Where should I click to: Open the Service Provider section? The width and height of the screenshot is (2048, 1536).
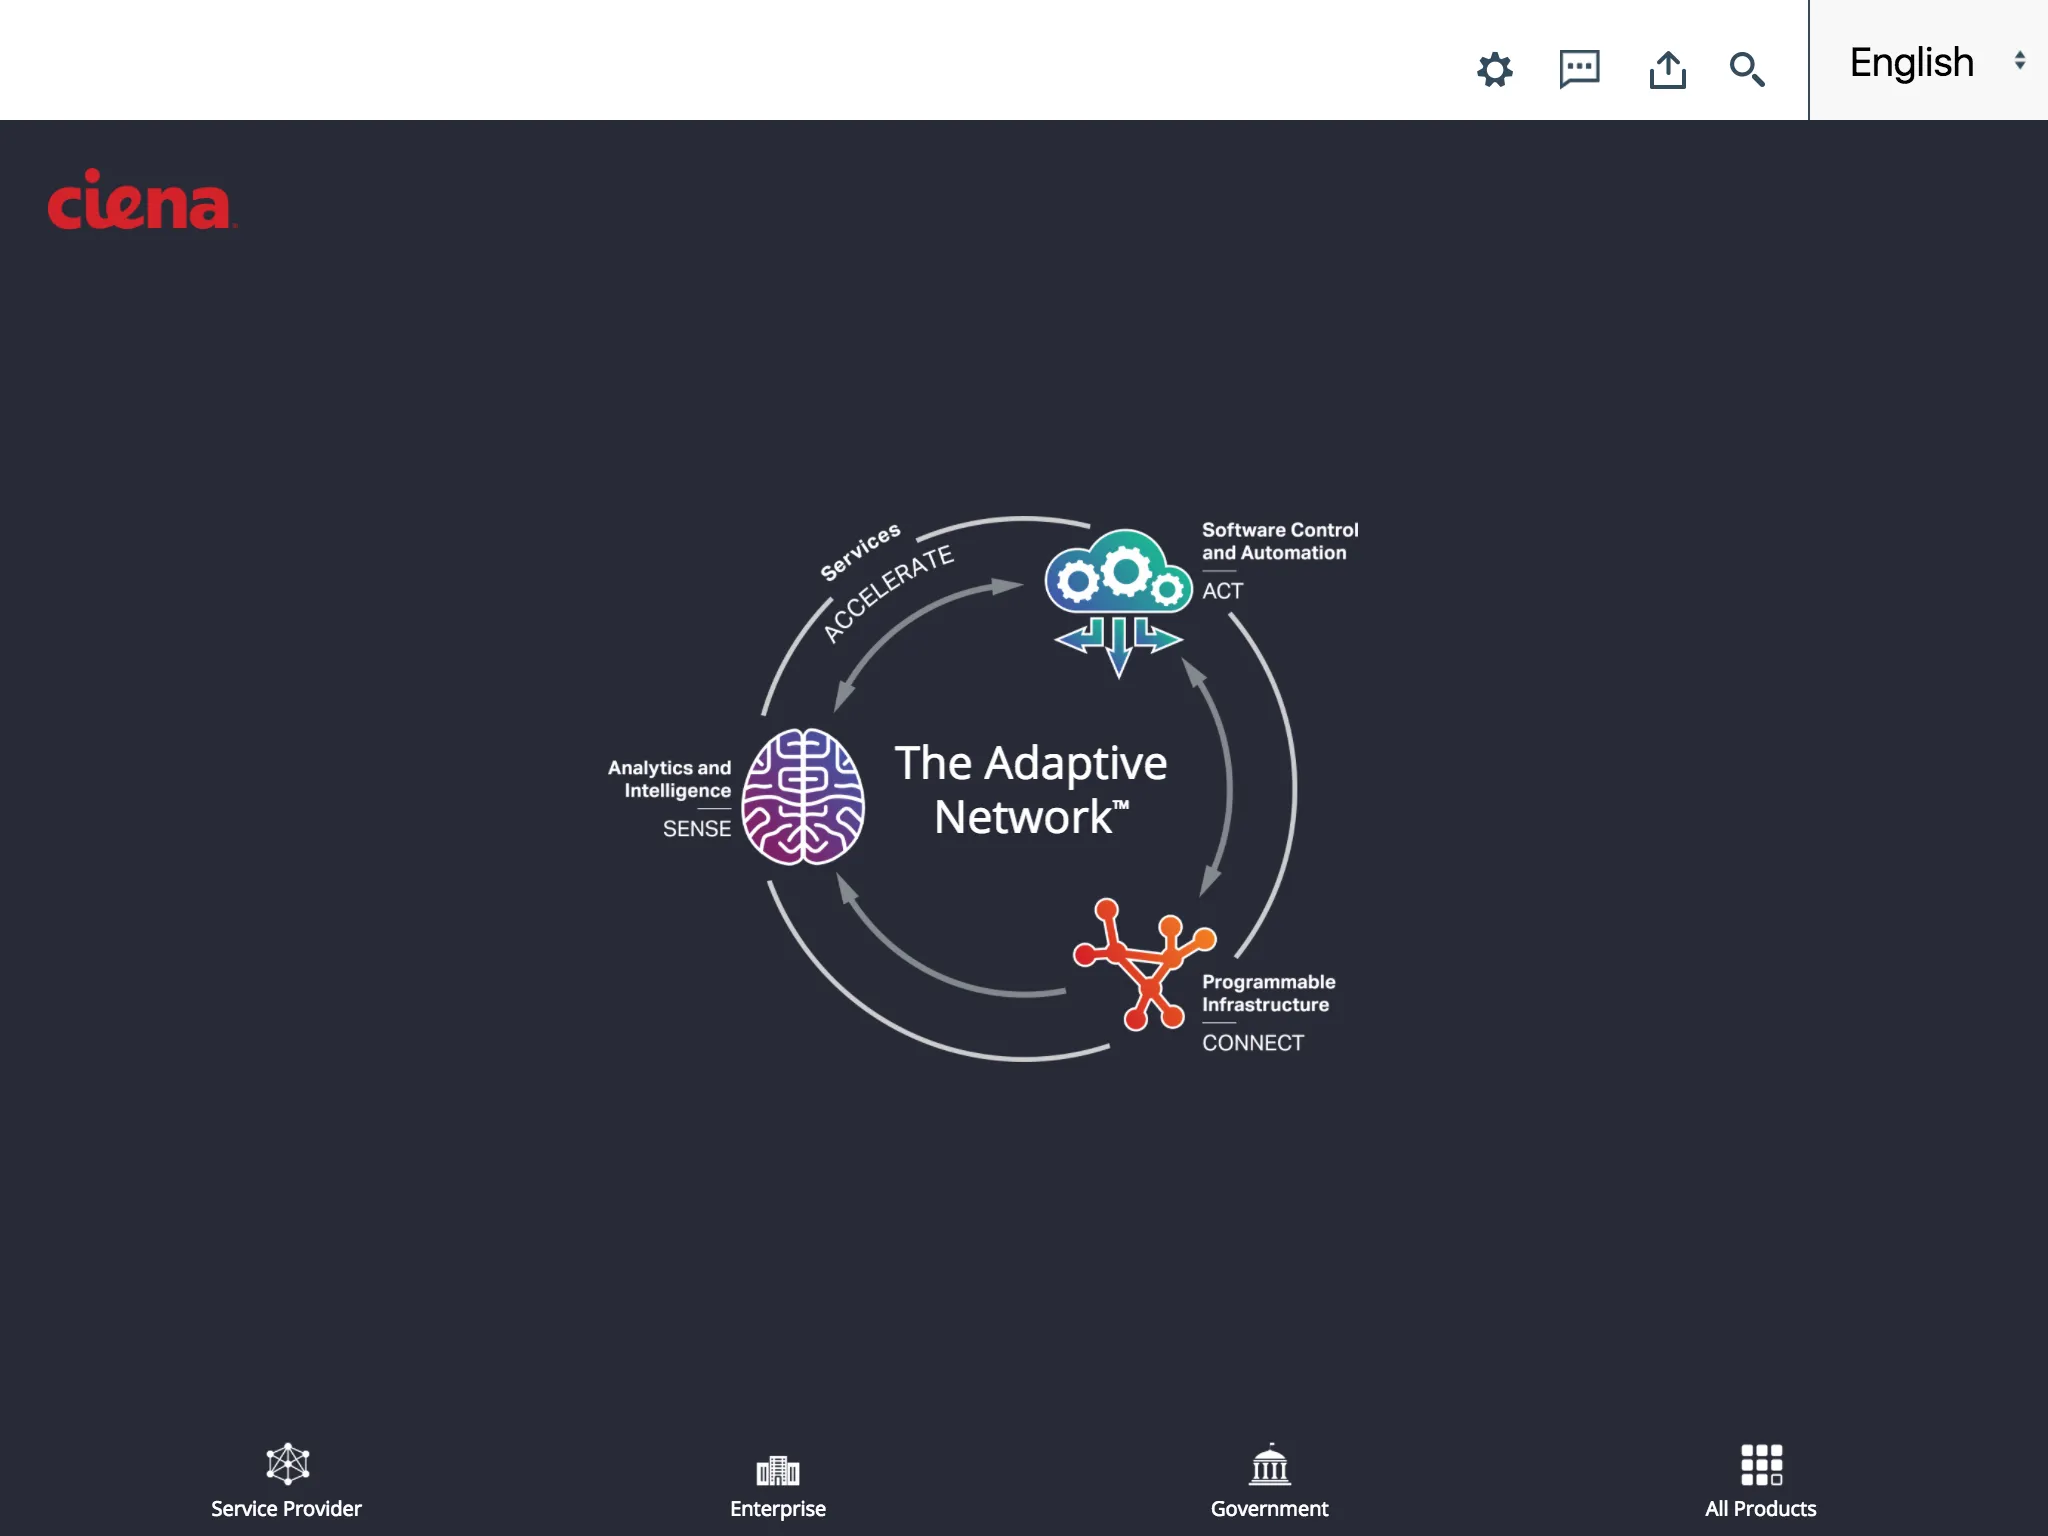pyautogui.click(x=287, y=1480)
